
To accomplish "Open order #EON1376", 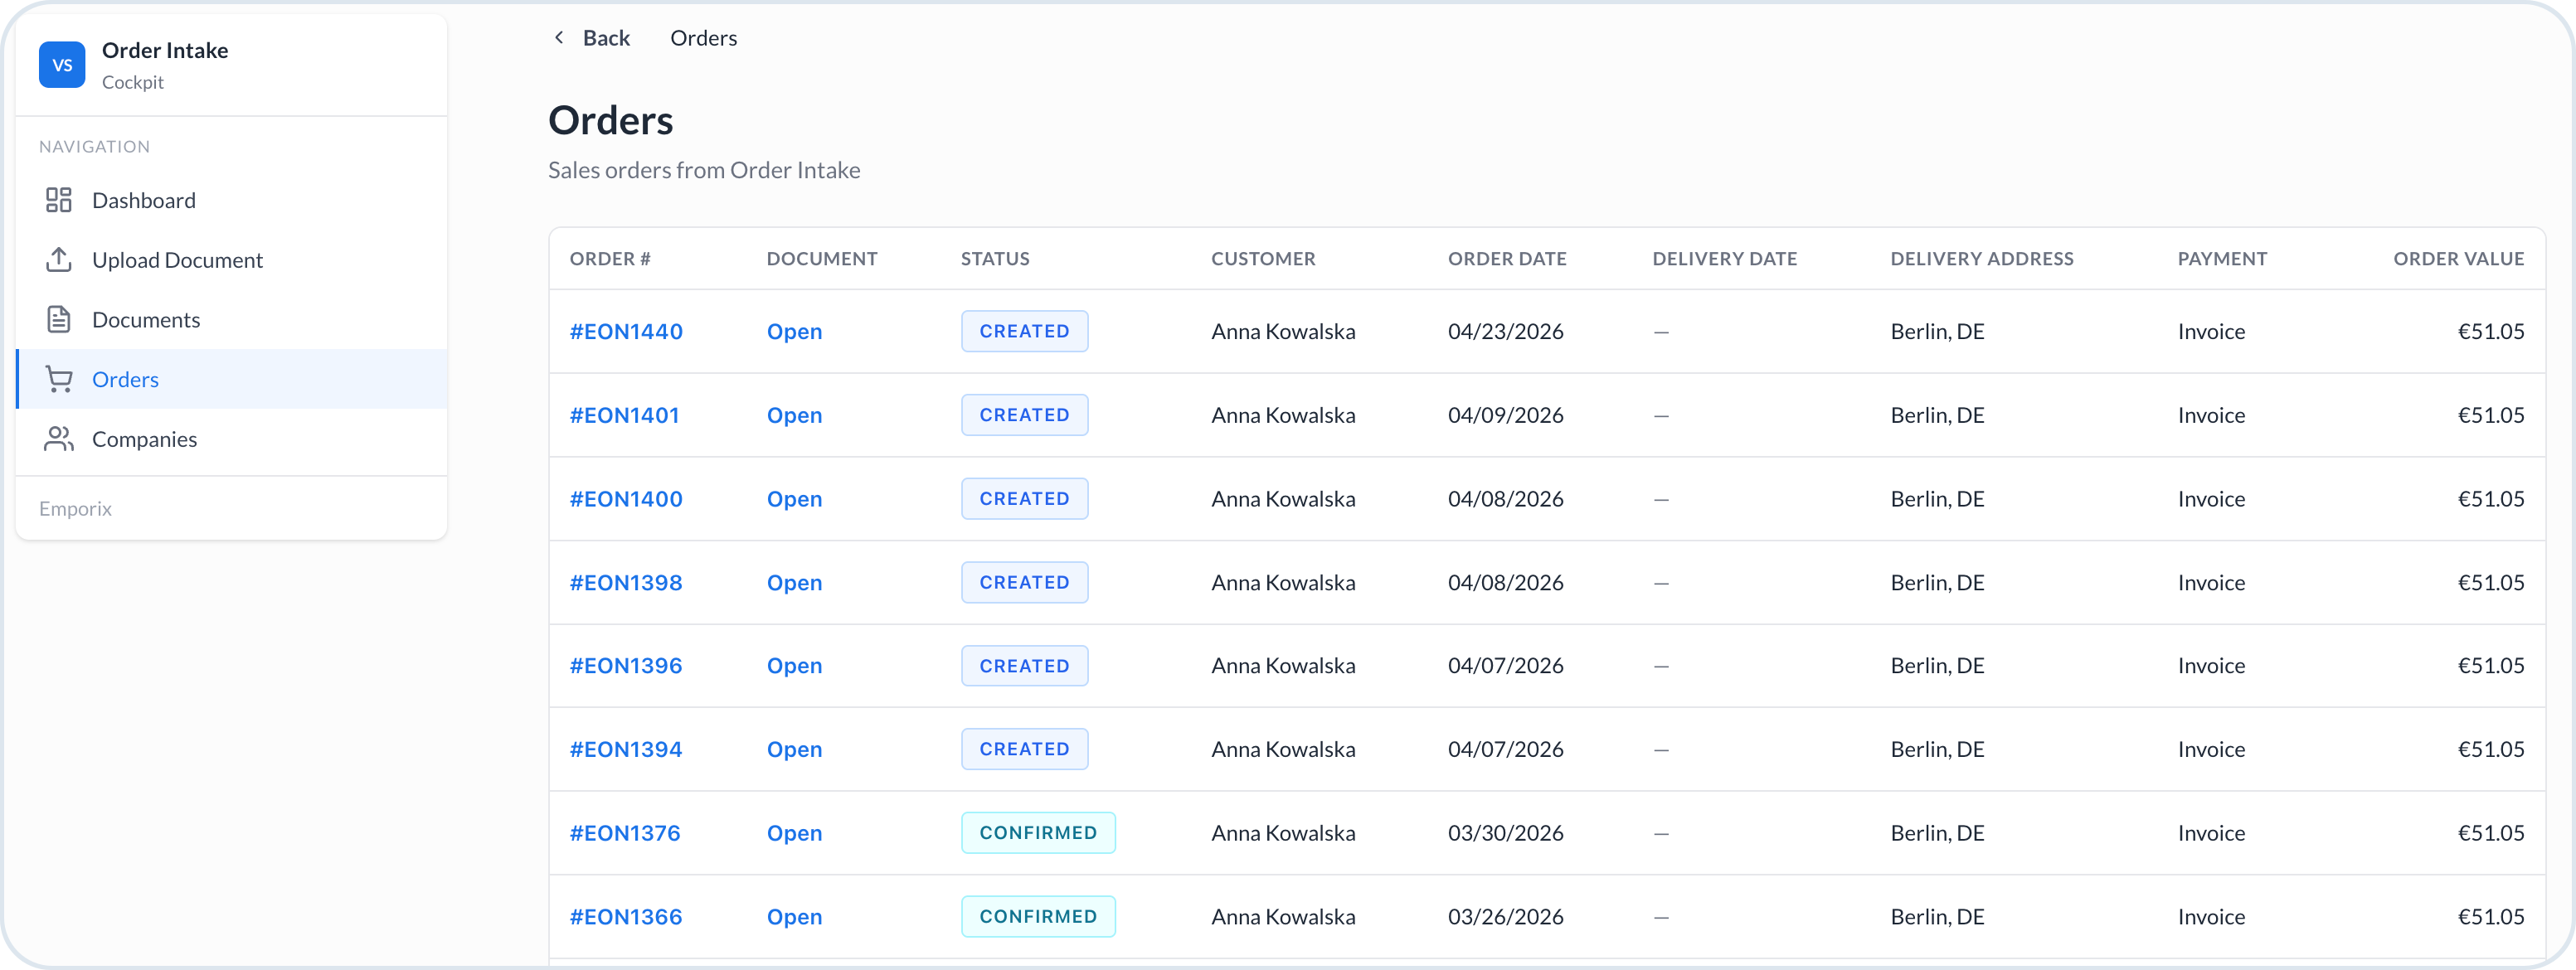I will pyautogui.click(x=625, y=833).
